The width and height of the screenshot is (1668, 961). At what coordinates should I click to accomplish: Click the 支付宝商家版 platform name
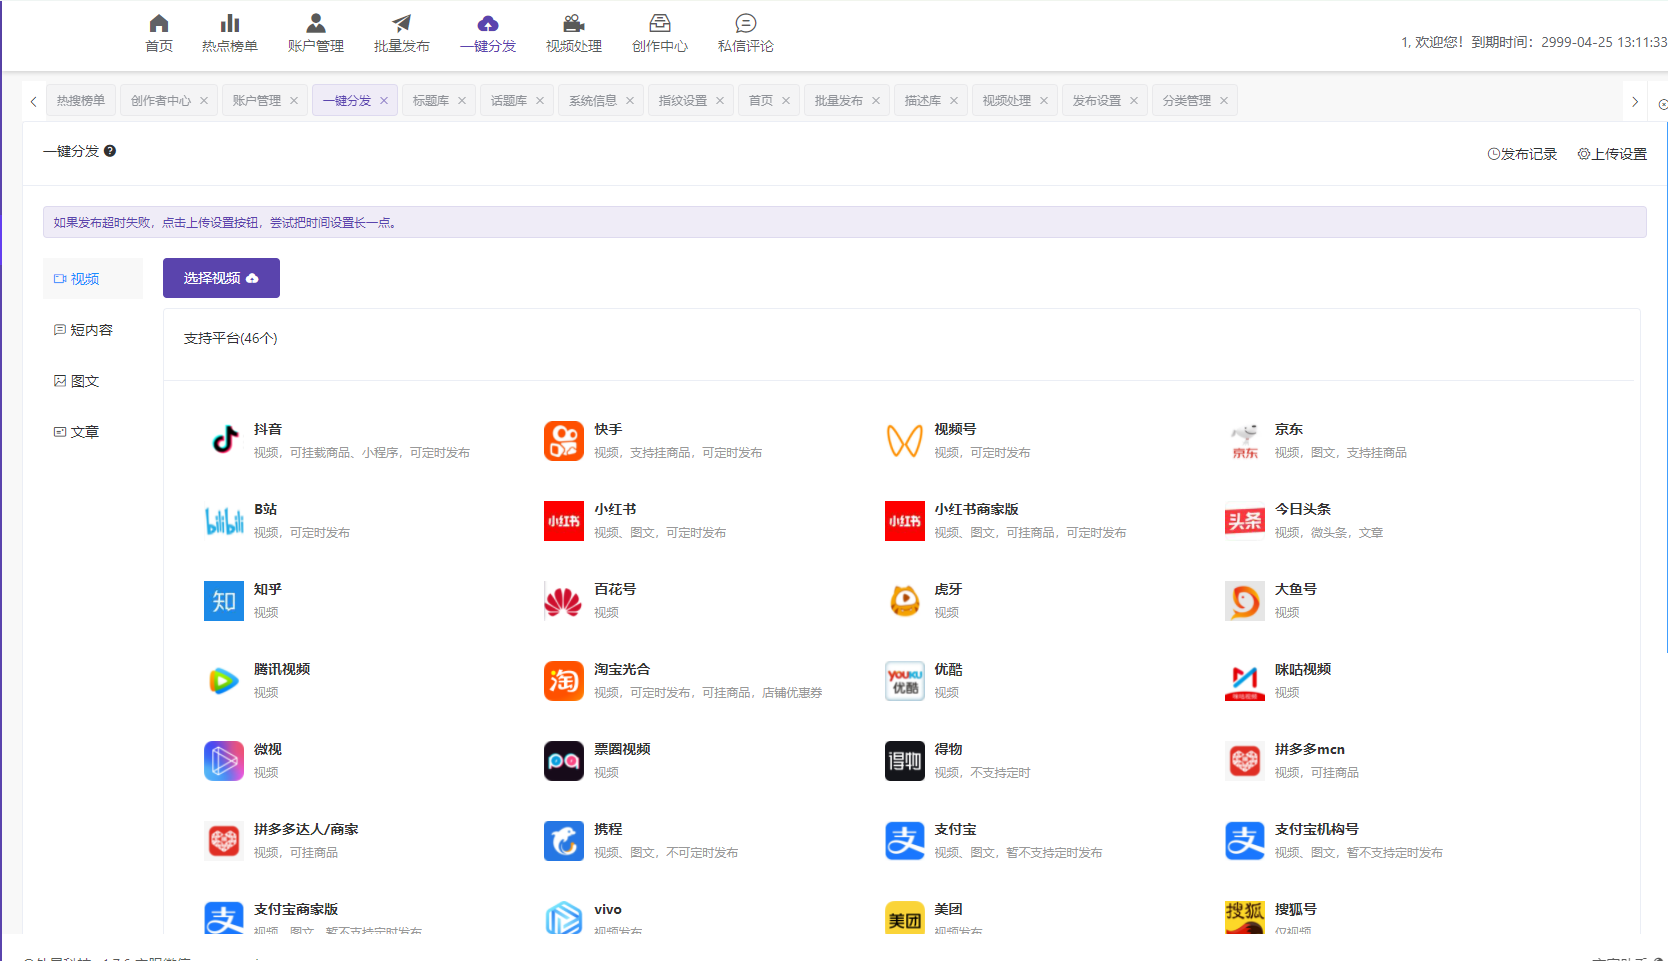pyautogui.click(x=296, y=909)
